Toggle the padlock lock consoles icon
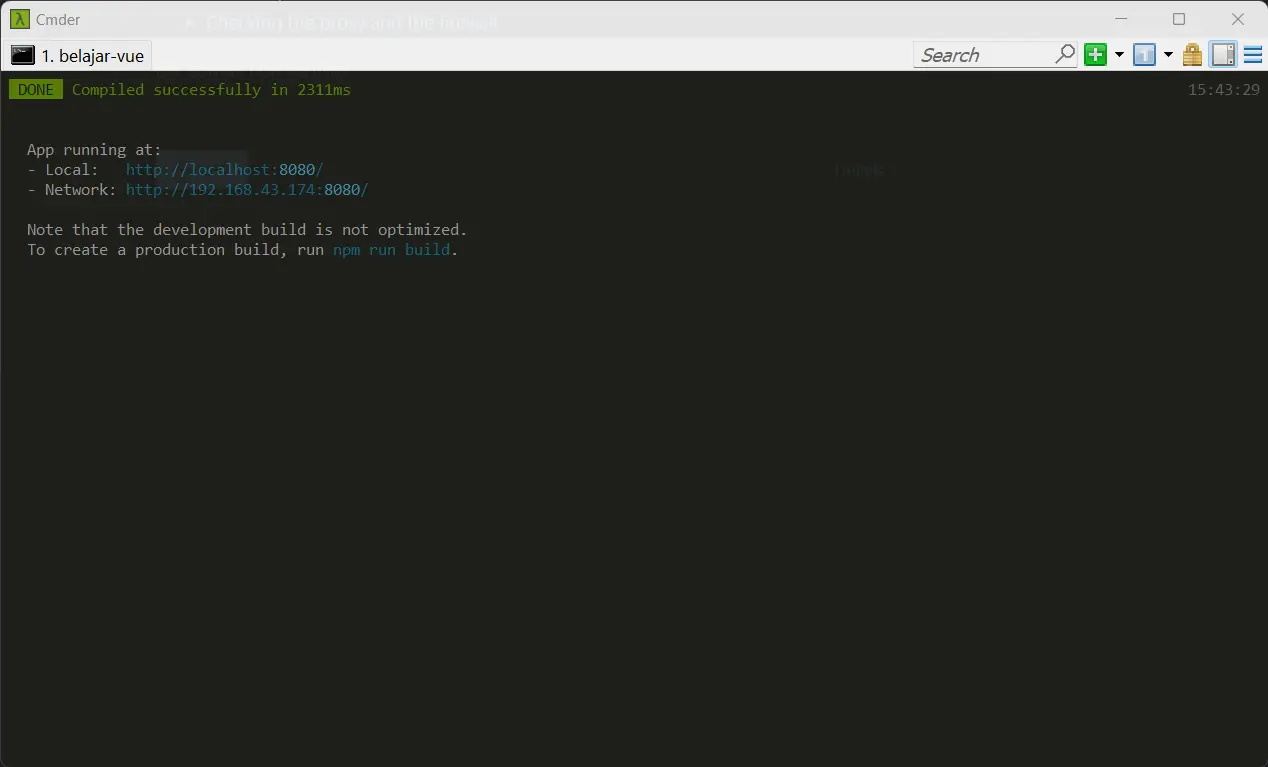The height and width of the screenshot is (767, 1268). (1192, 55)
